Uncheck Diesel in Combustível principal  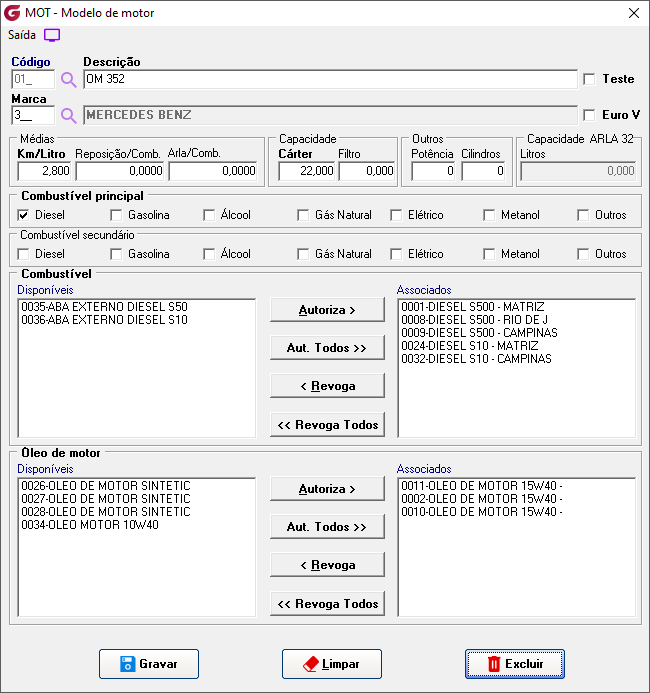point(23,215)
